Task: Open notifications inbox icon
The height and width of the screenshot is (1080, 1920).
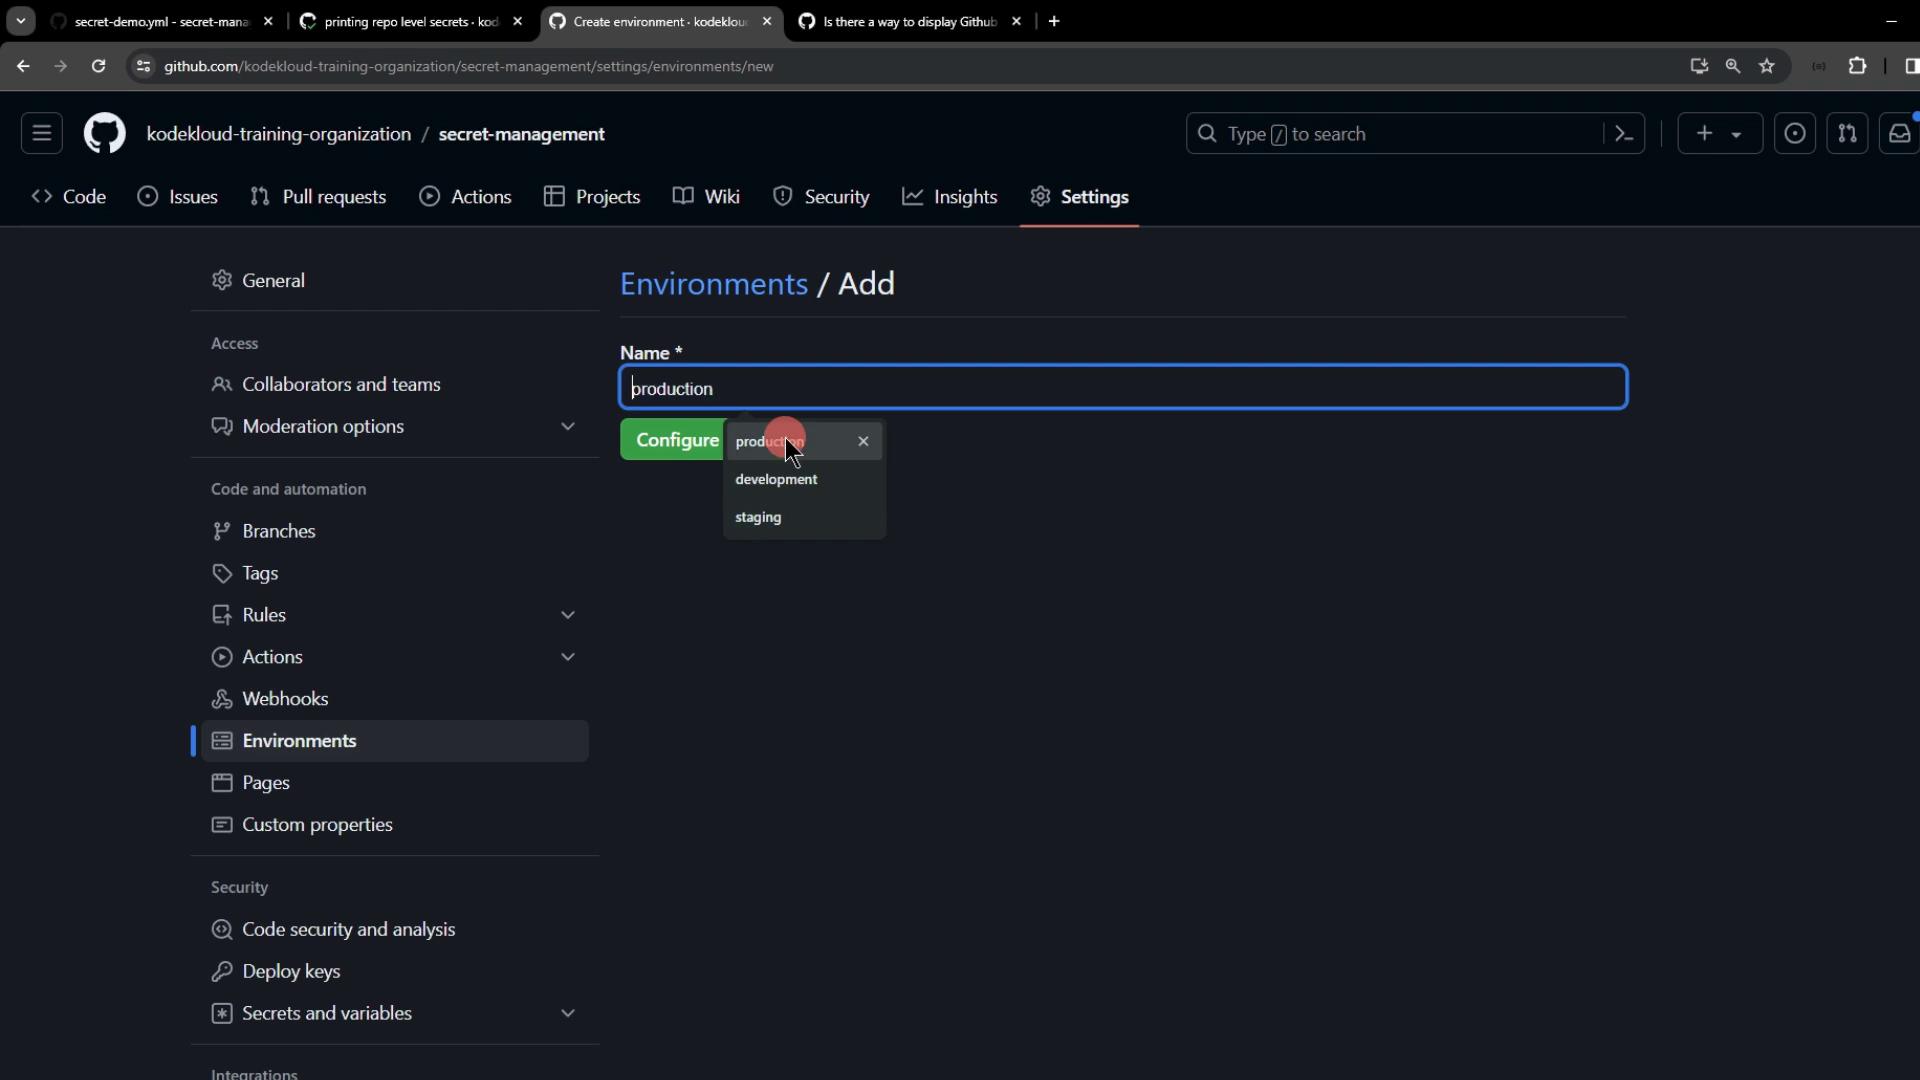Action: [x=1899, y=134]
